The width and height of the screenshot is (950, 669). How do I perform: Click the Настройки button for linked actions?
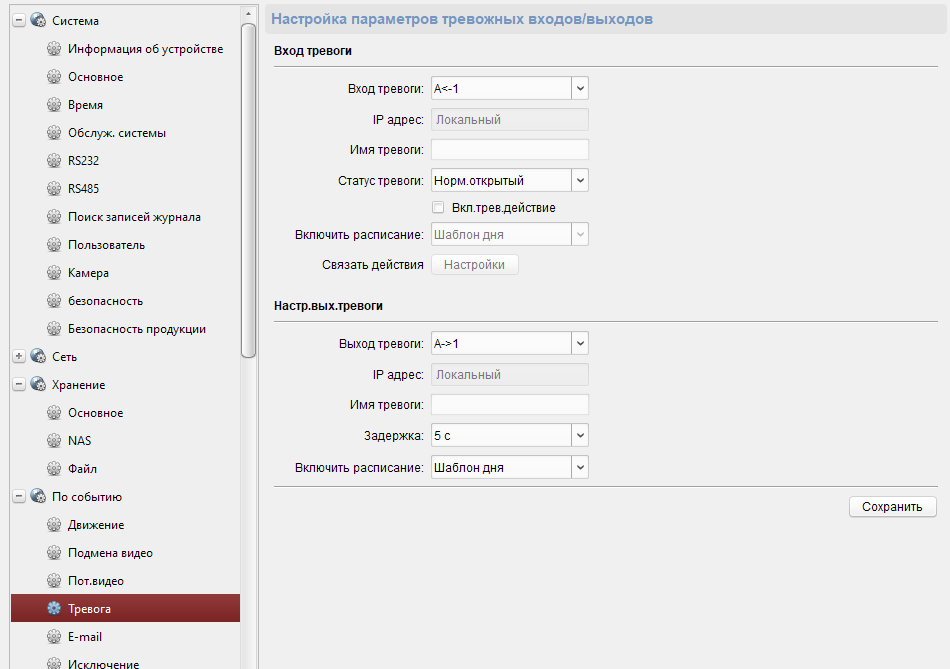tap(474, 265)
